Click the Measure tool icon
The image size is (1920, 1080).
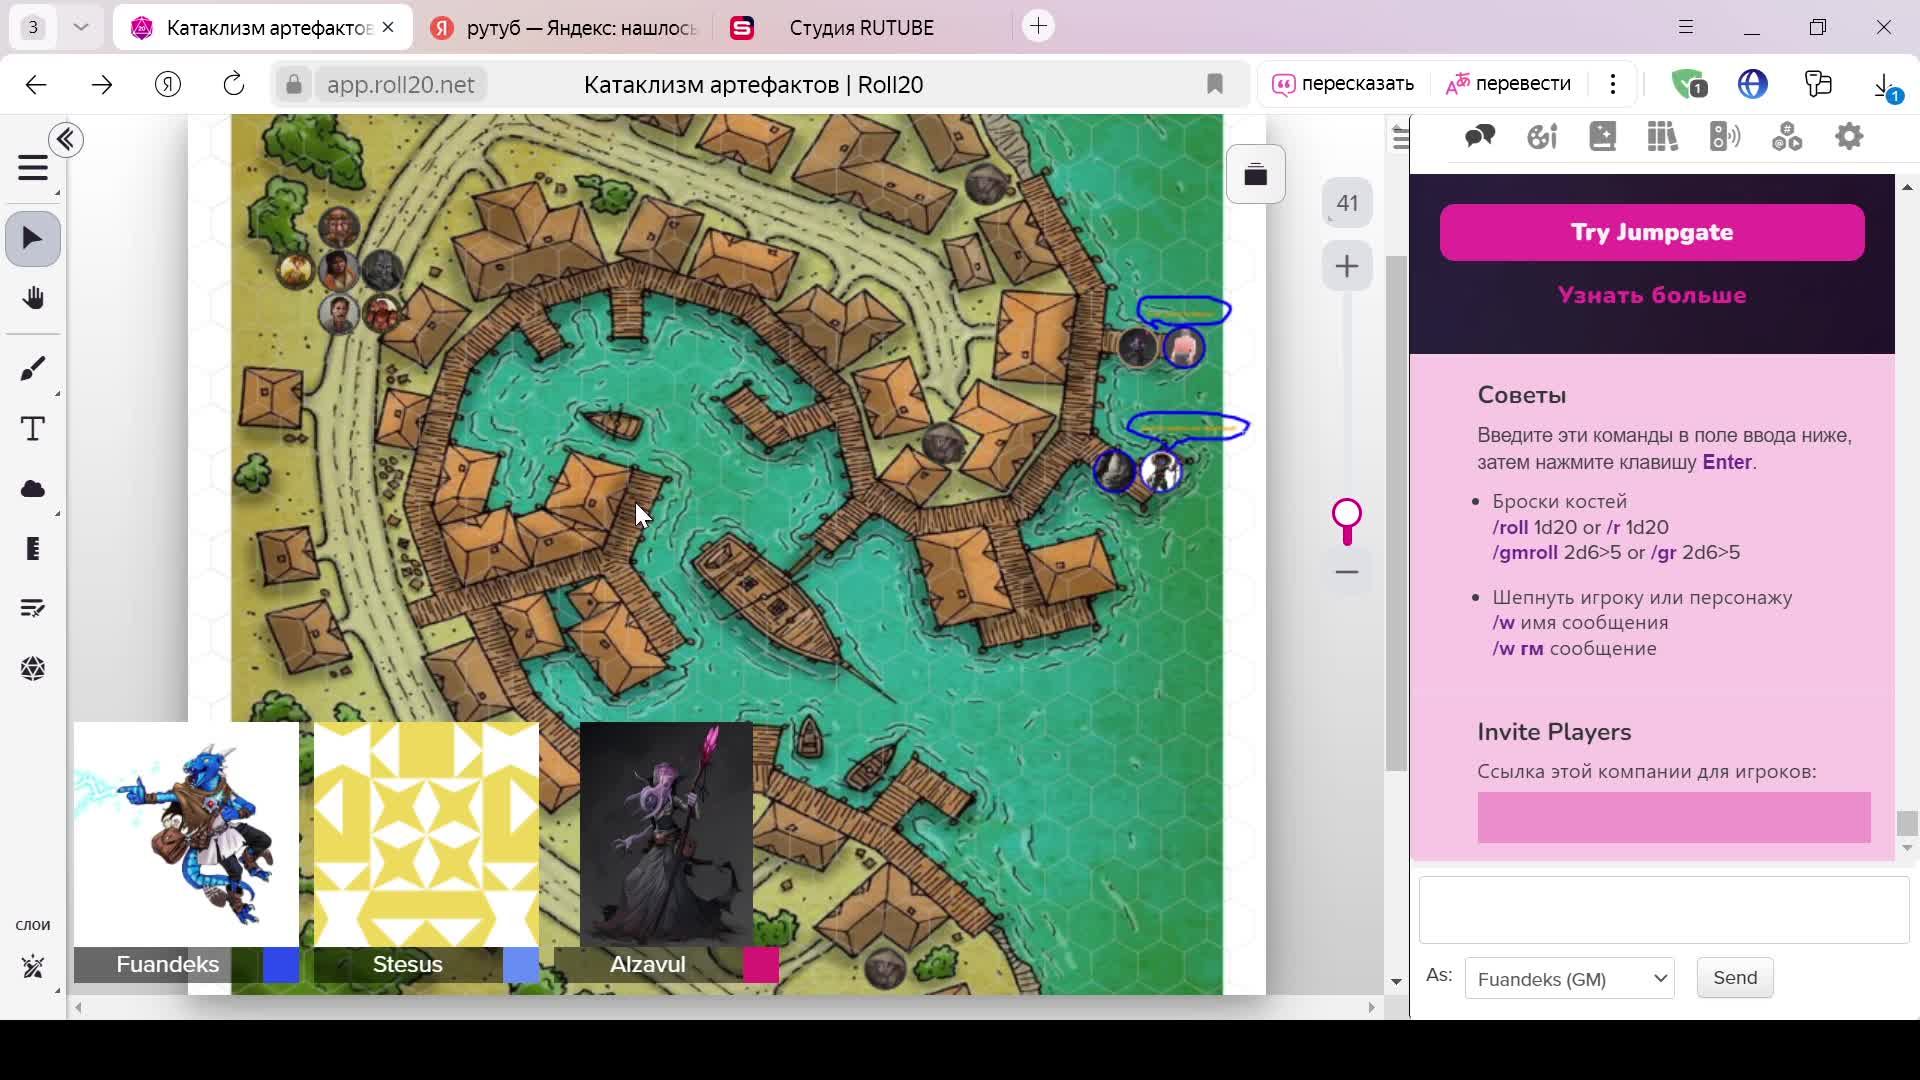tap(33, 549)
